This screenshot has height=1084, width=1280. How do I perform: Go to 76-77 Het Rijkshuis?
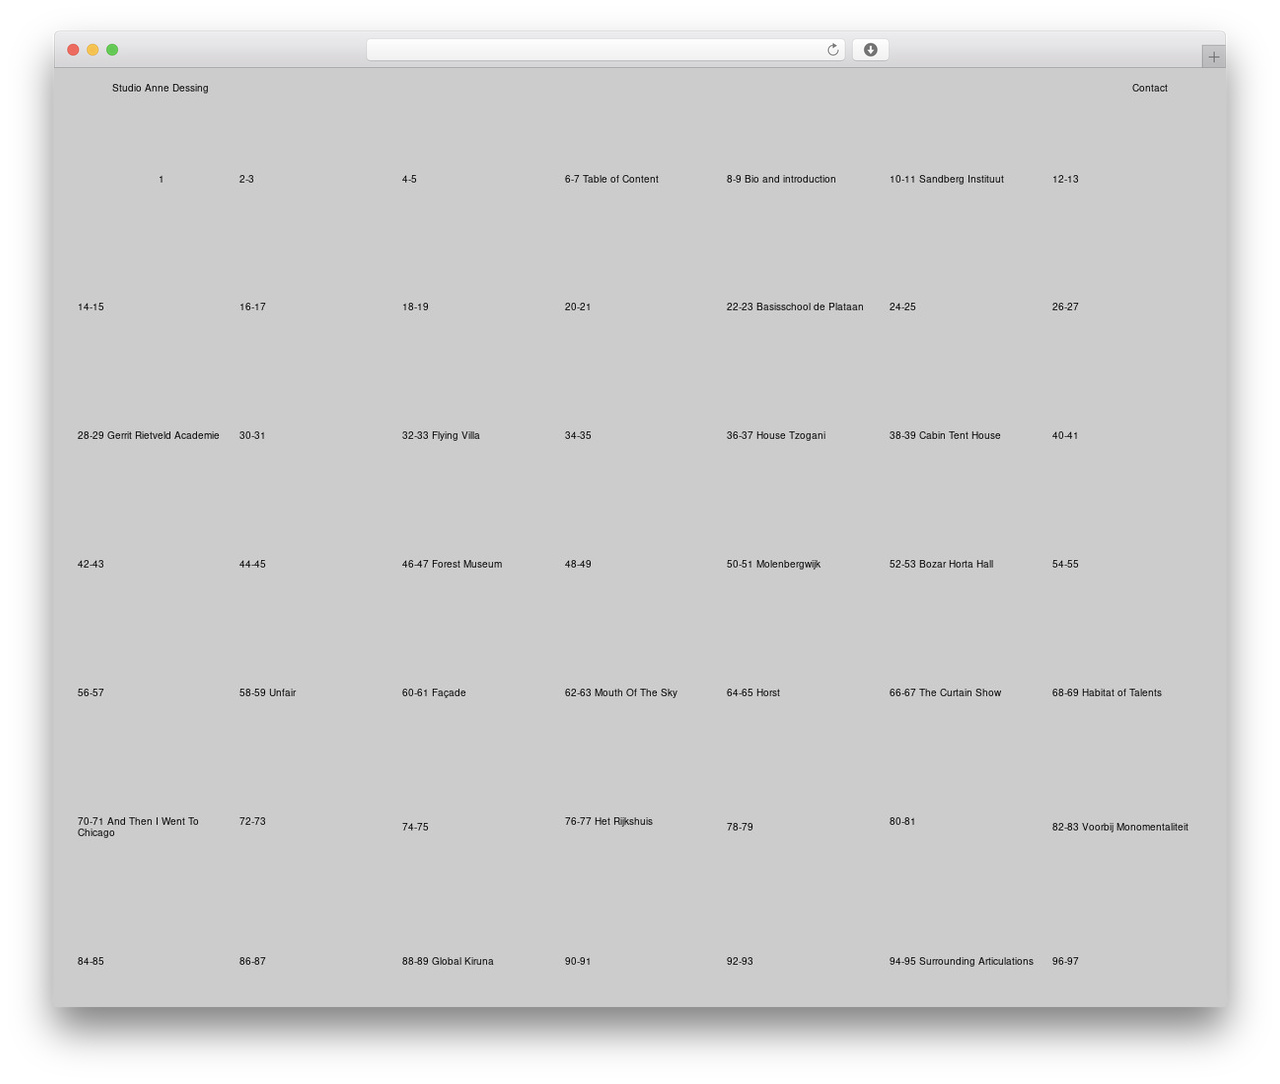(x=608, y=821)
